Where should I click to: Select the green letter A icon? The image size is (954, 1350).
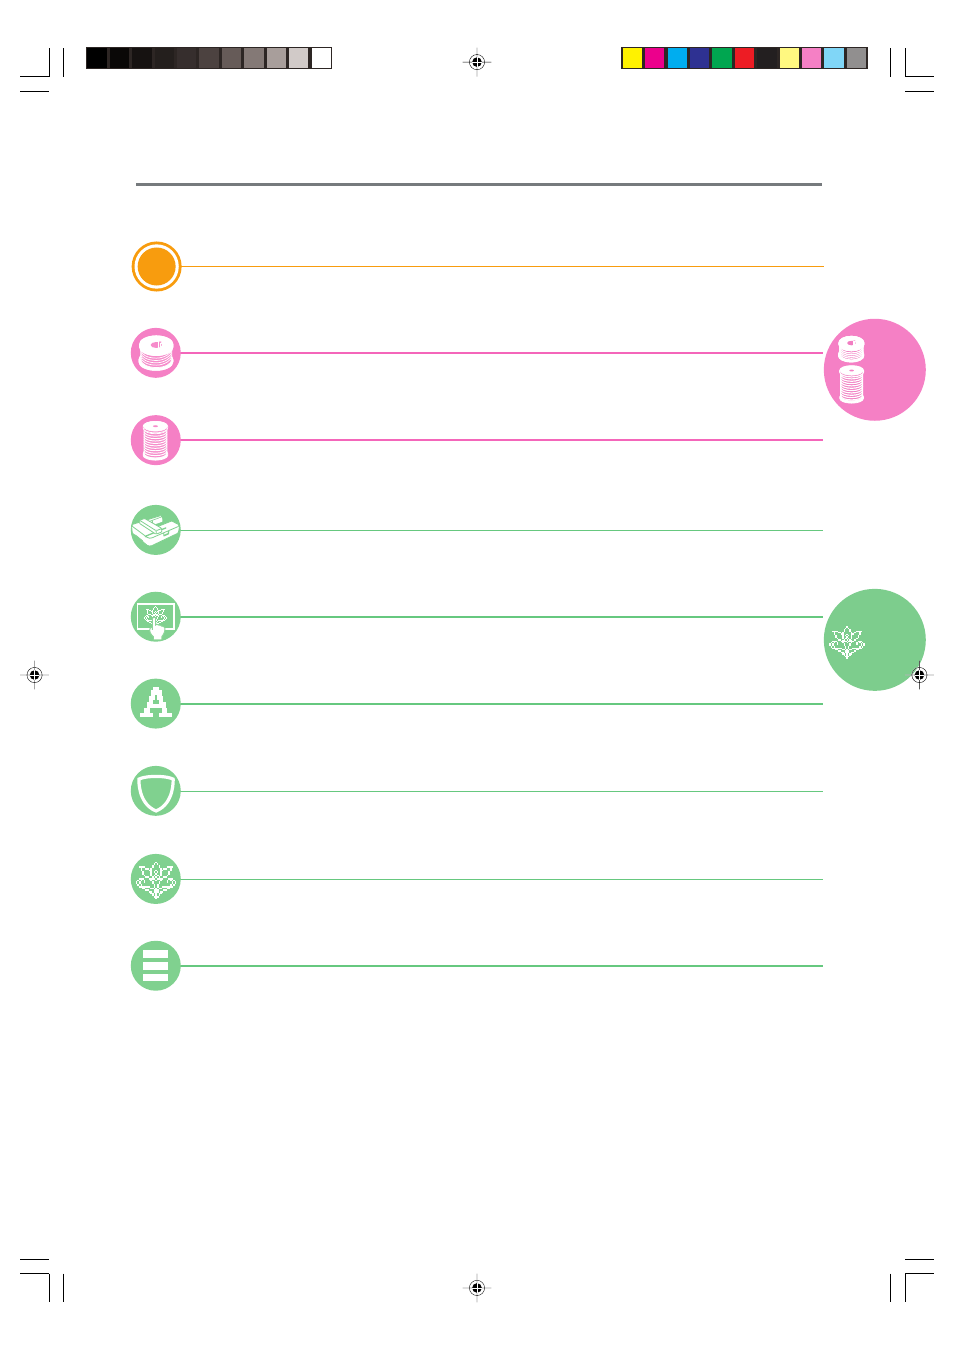tap(156, 704)
